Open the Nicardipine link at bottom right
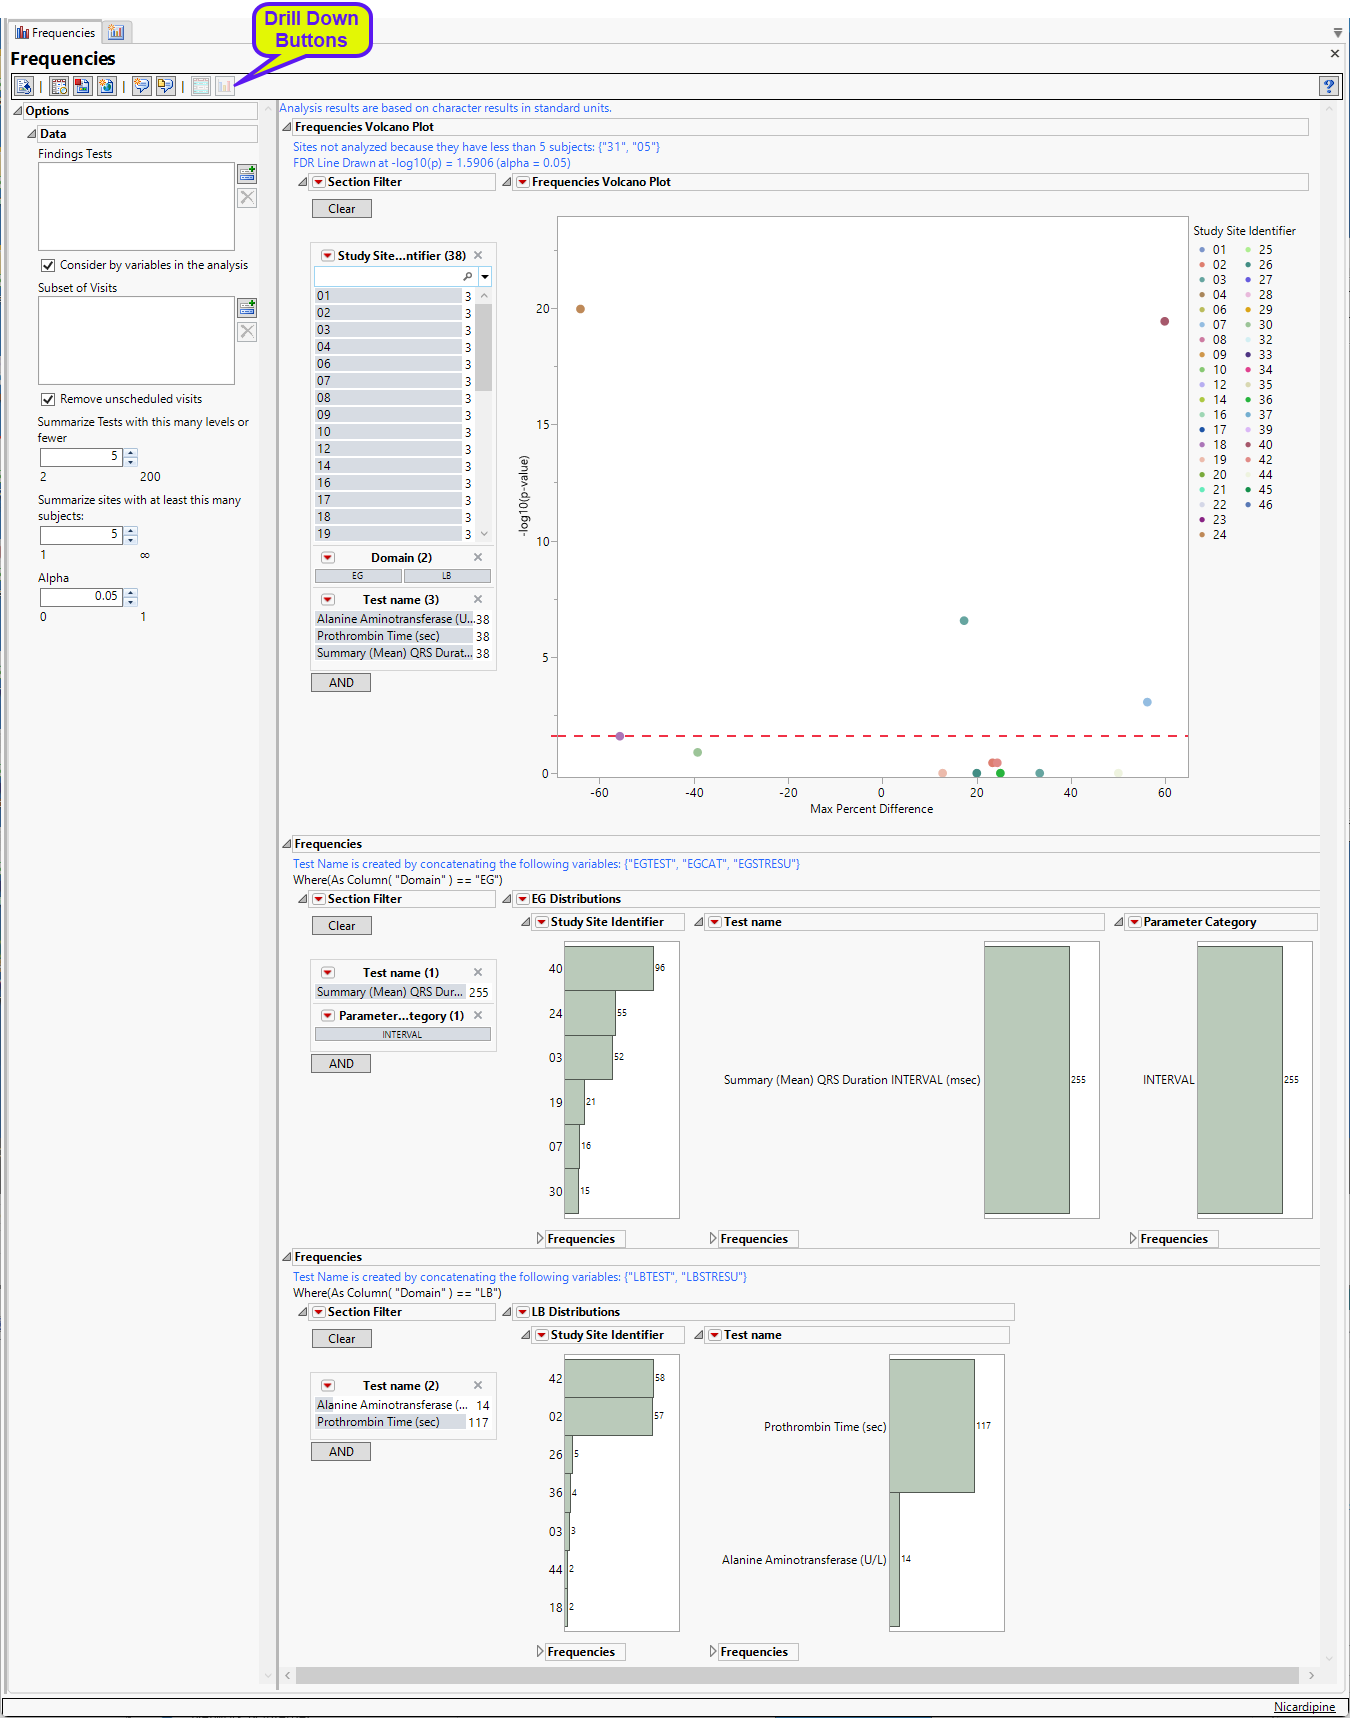 coord(1304,1707)
